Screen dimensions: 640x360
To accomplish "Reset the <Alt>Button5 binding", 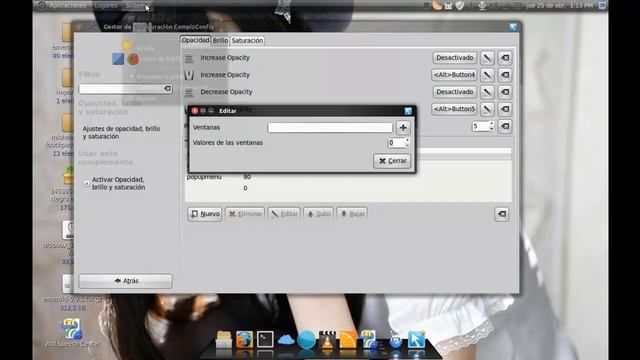I will (505, 109).
